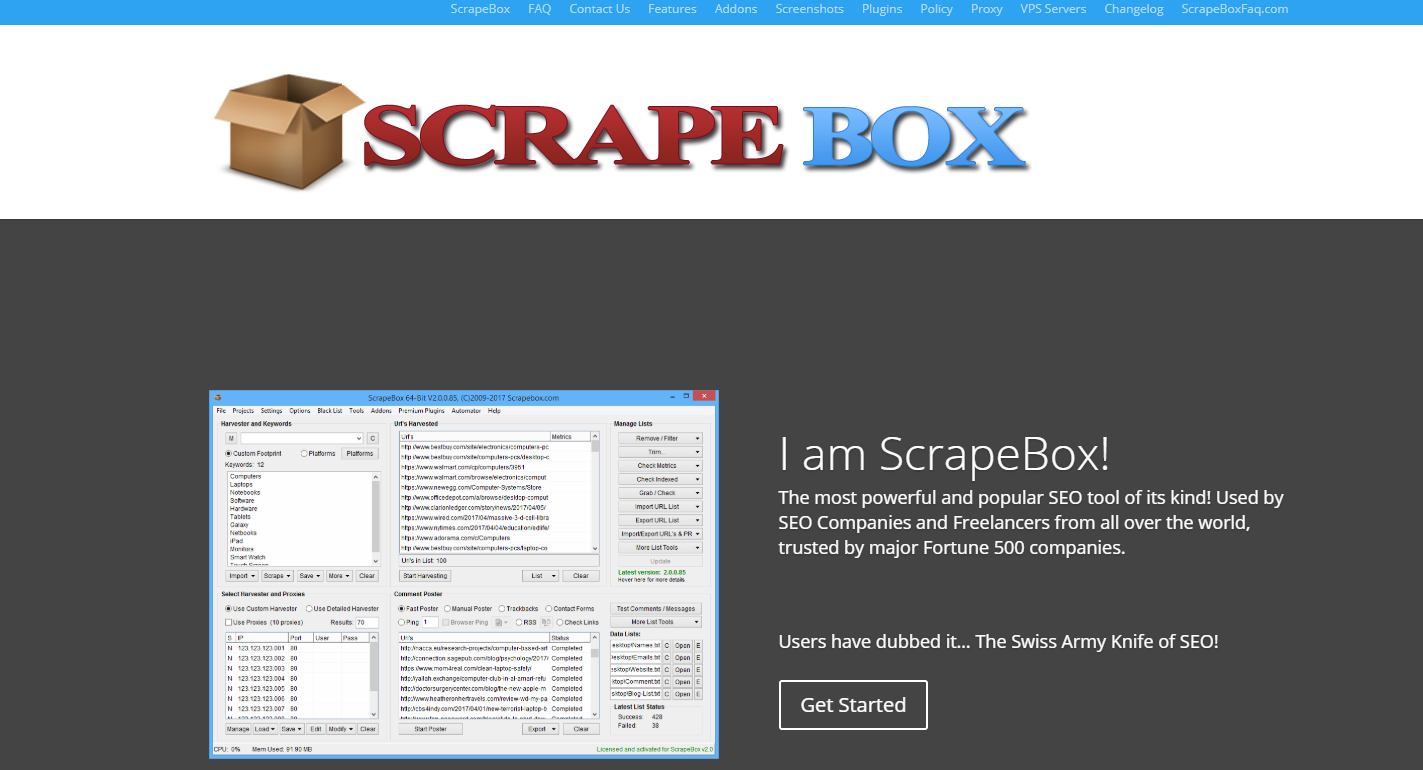Open the Black List menu

pyautogui.click(x=330, y=411)
